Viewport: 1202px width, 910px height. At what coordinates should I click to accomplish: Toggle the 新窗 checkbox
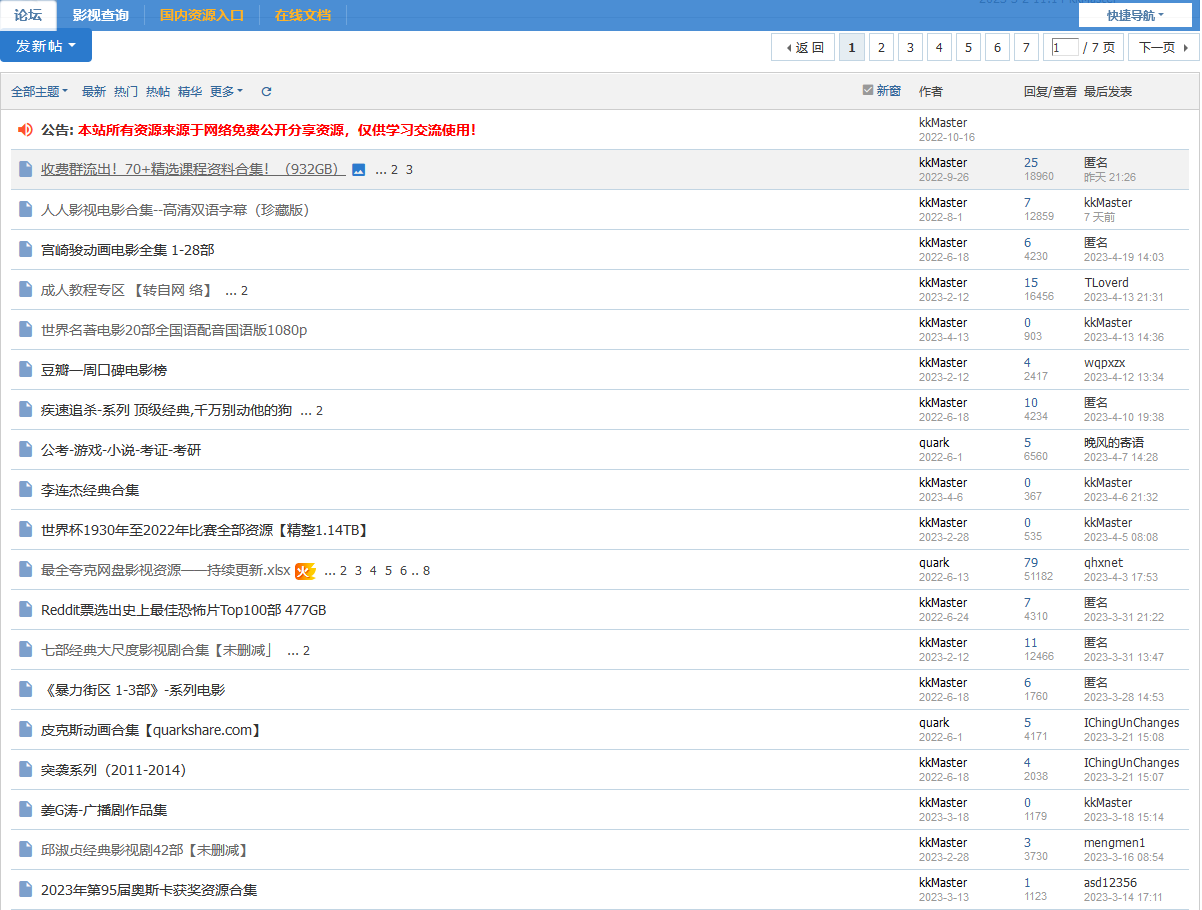tap(868, 91)
